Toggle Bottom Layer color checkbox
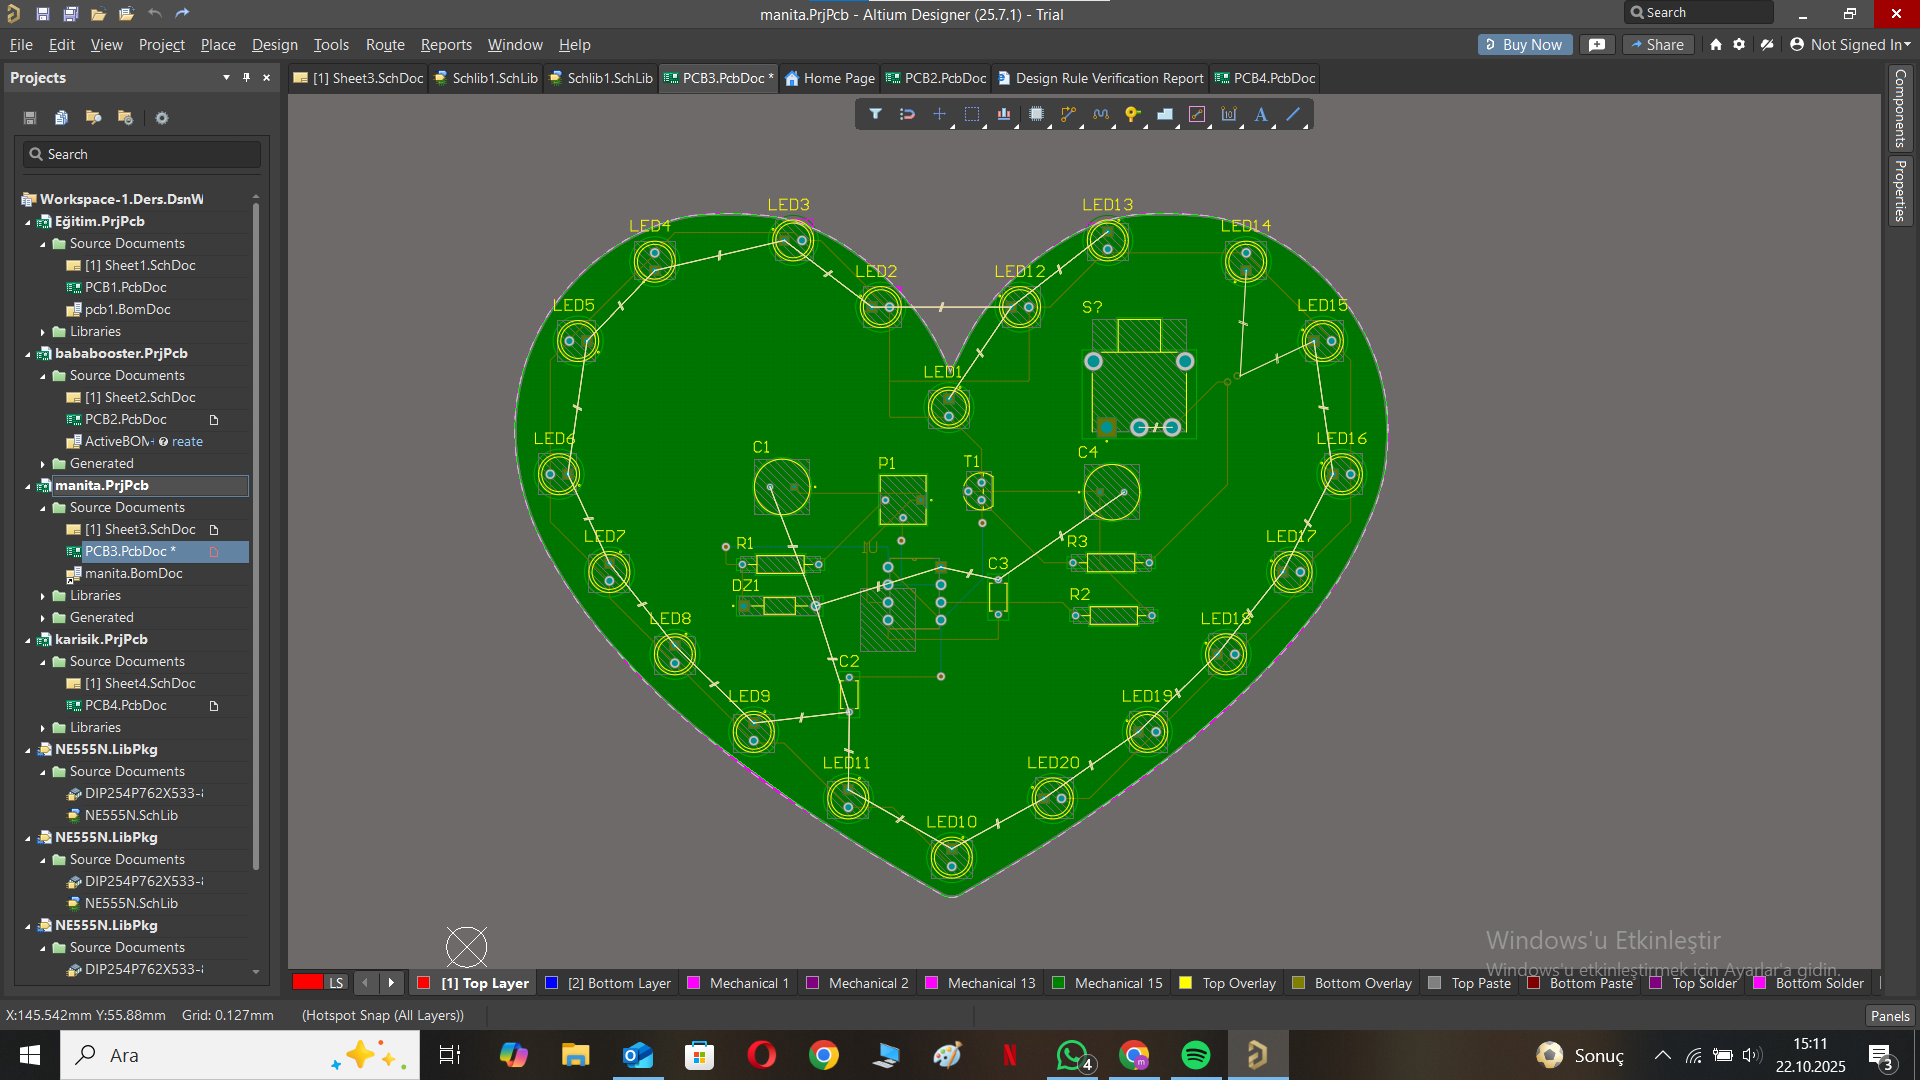Screen dimensions: 1920x1080 (551, 983)
